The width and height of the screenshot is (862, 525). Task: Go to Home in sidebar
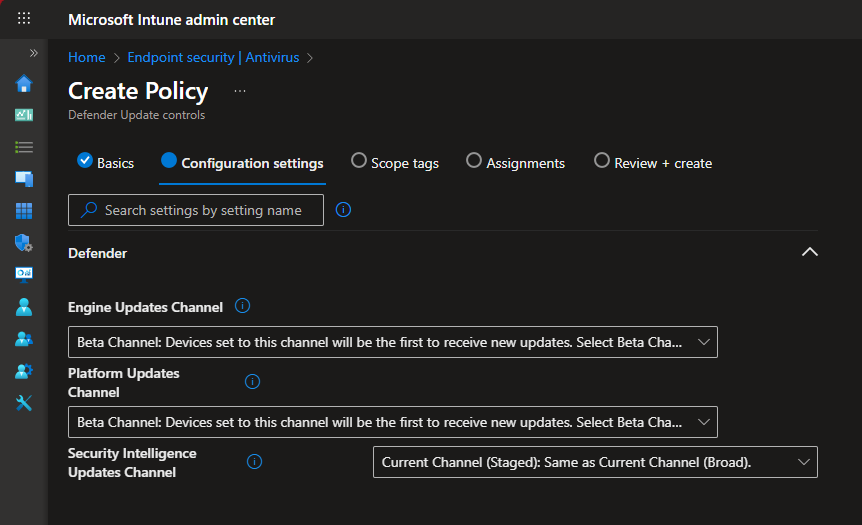pyautogui.click(x=24, y=84)
